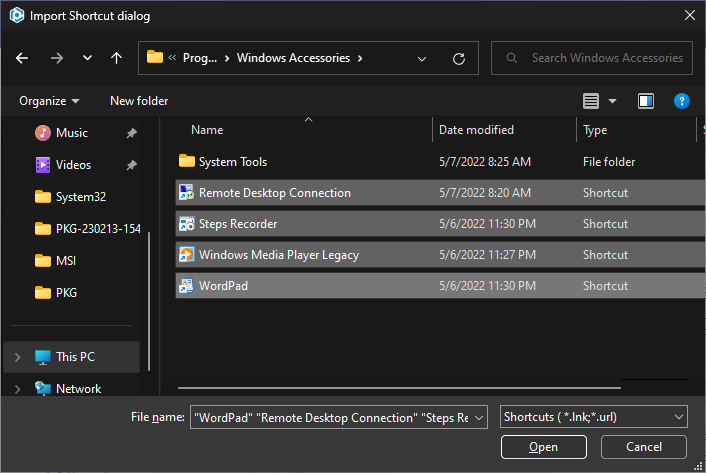This screenshot has width=706, height=473.
Task: Open the Help button
Action: pyautogui.click(x=681, y=101)
